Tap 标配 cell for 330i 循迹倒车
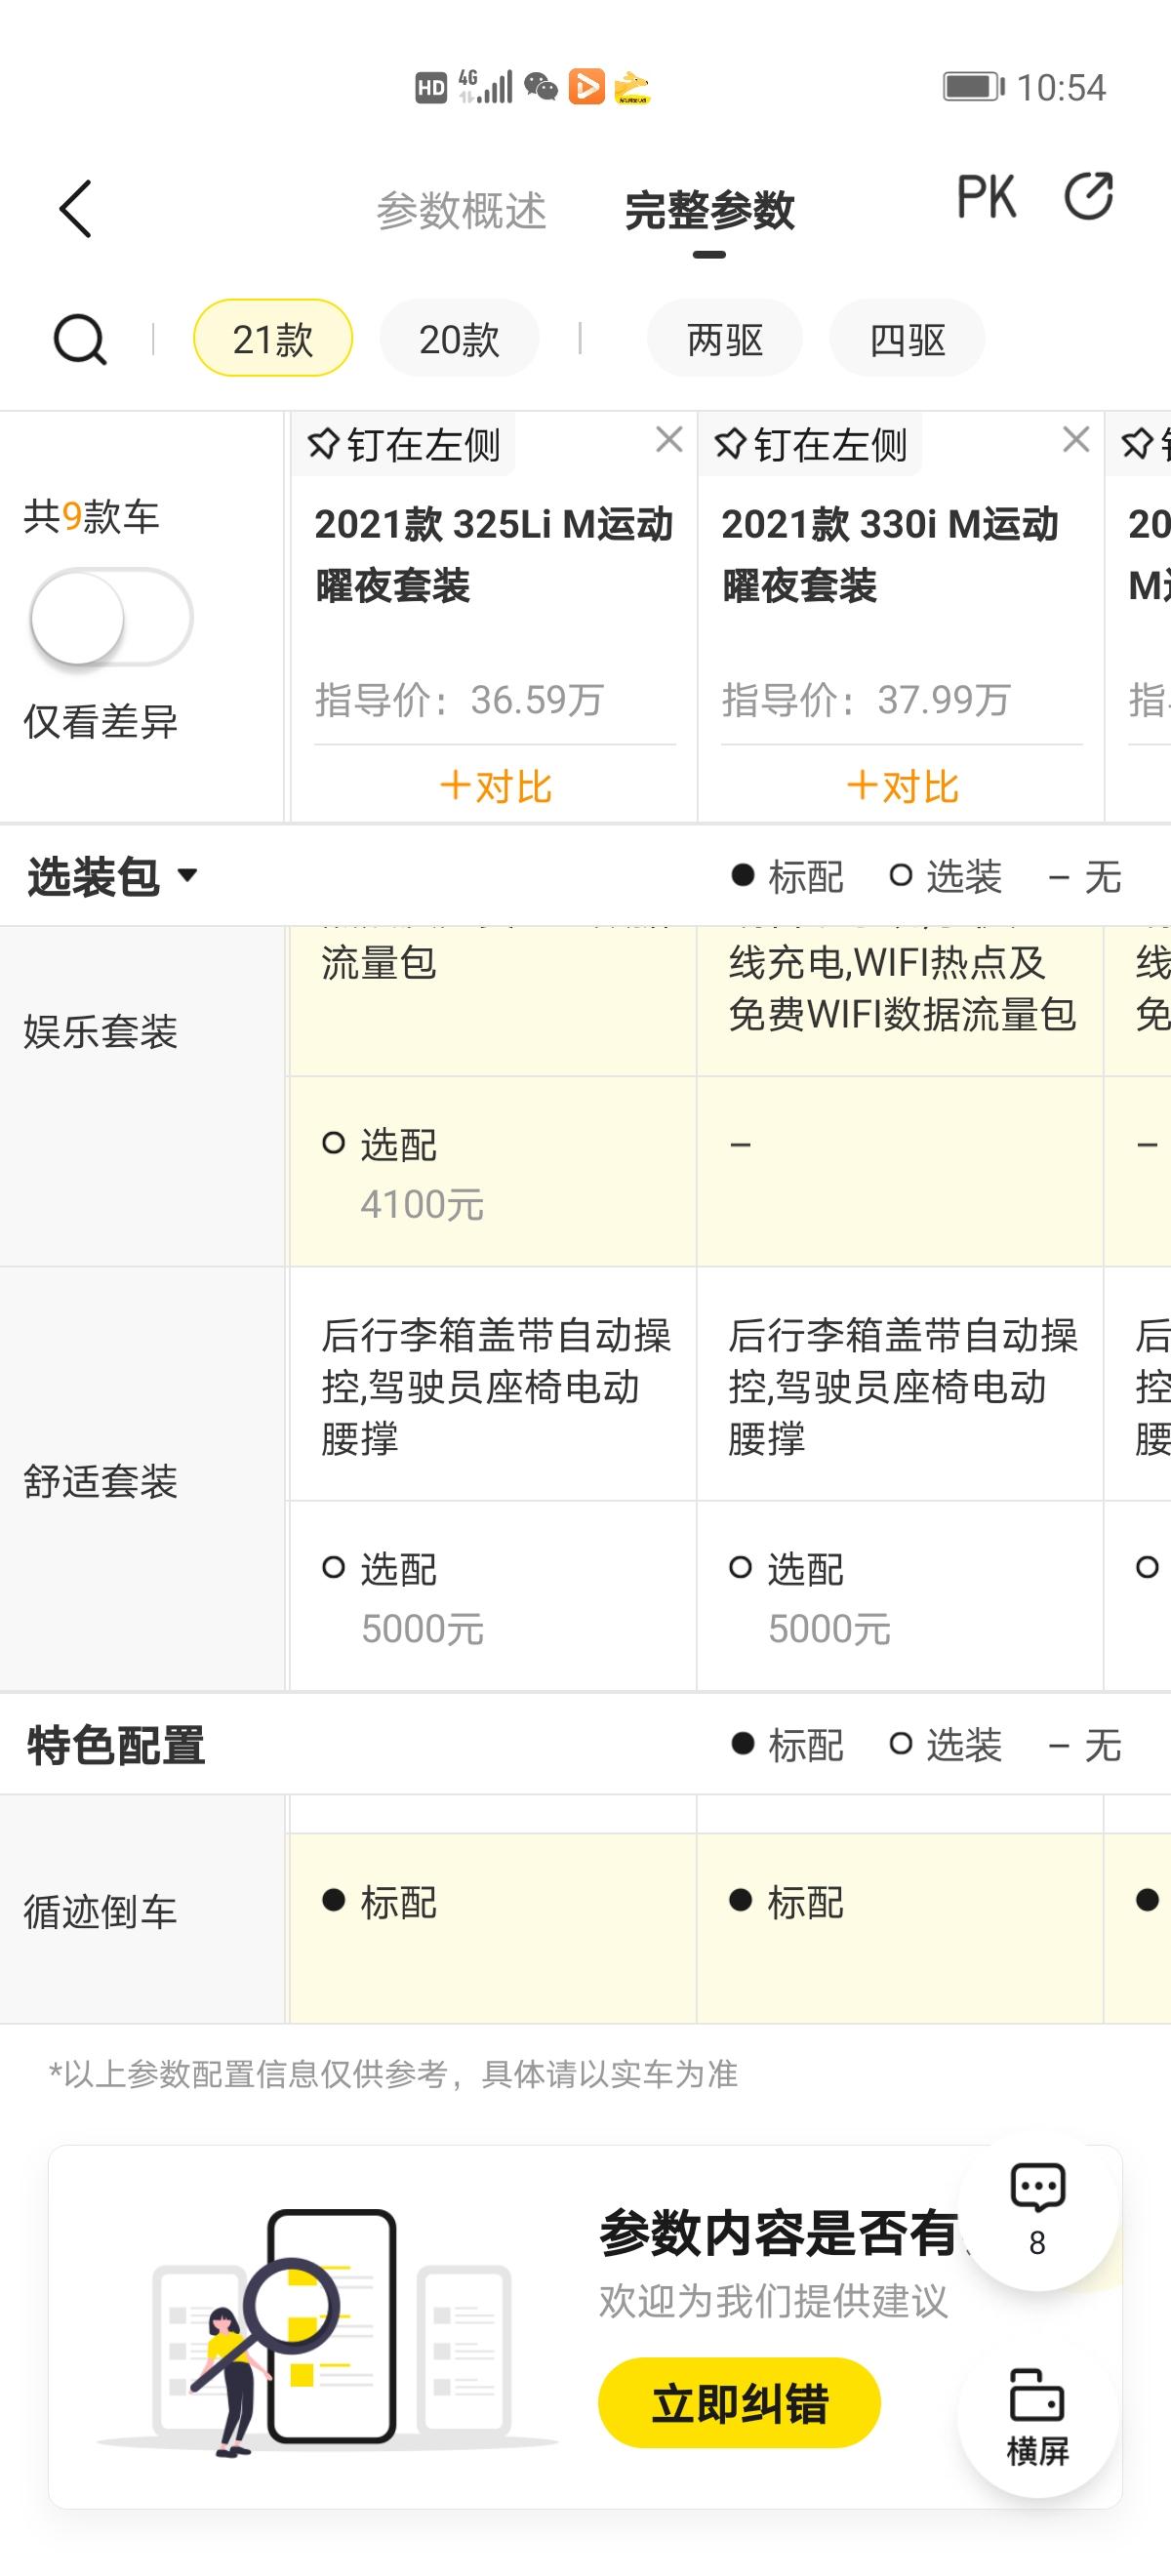Viewport: 1171px width, 2576px height. pos(900,1927)
